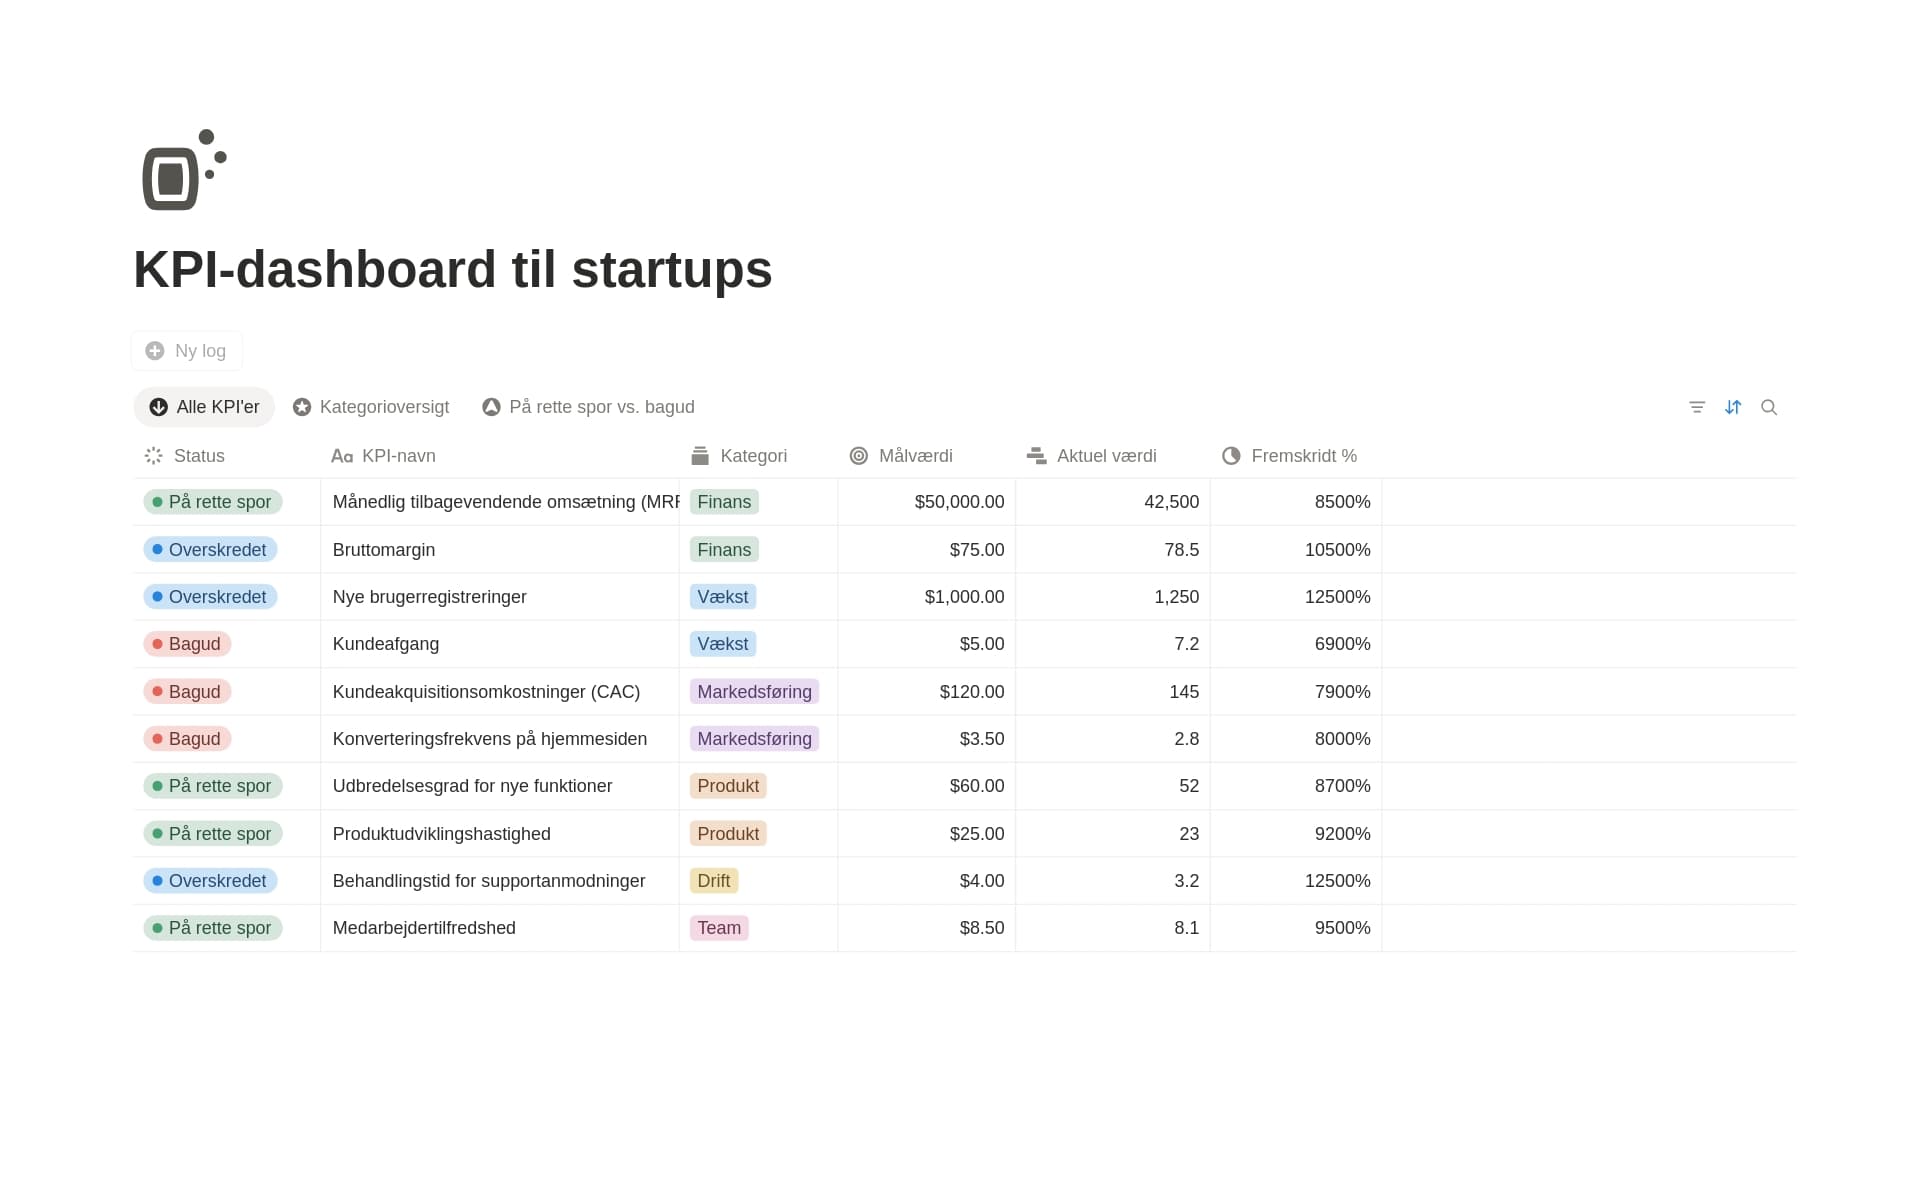Click the Markedsføring tag on CAC row
Viewport: 1920px width, 1199px height.
(754, 692)
